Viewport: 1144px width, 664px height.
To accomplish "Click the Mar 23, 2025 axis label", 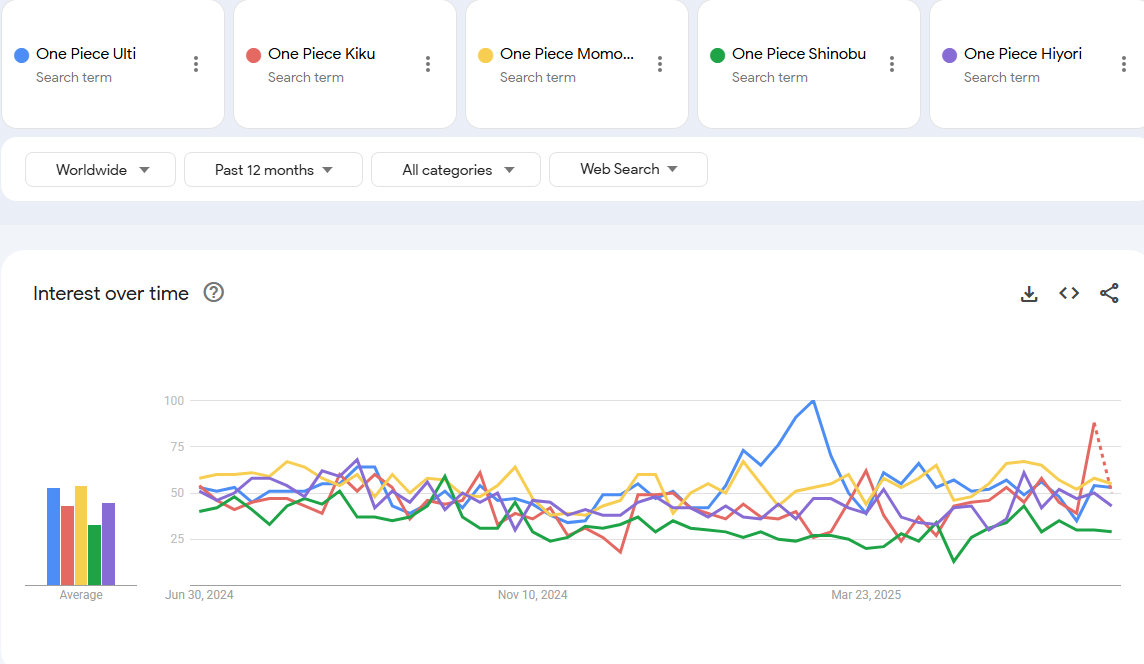I will 866,595.
